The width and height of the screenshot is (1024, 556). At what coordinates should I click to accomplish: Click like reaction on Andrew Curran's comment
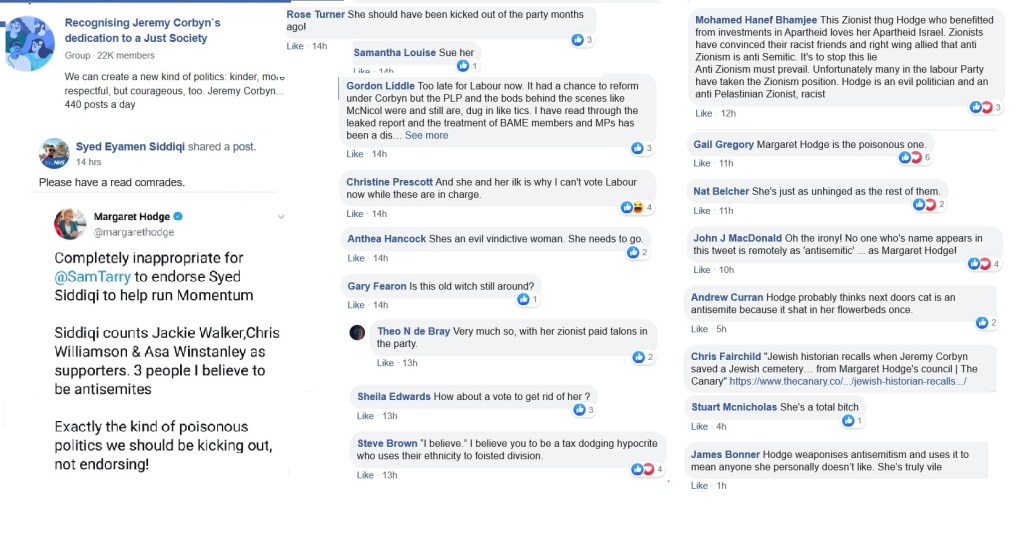[982, 323]
